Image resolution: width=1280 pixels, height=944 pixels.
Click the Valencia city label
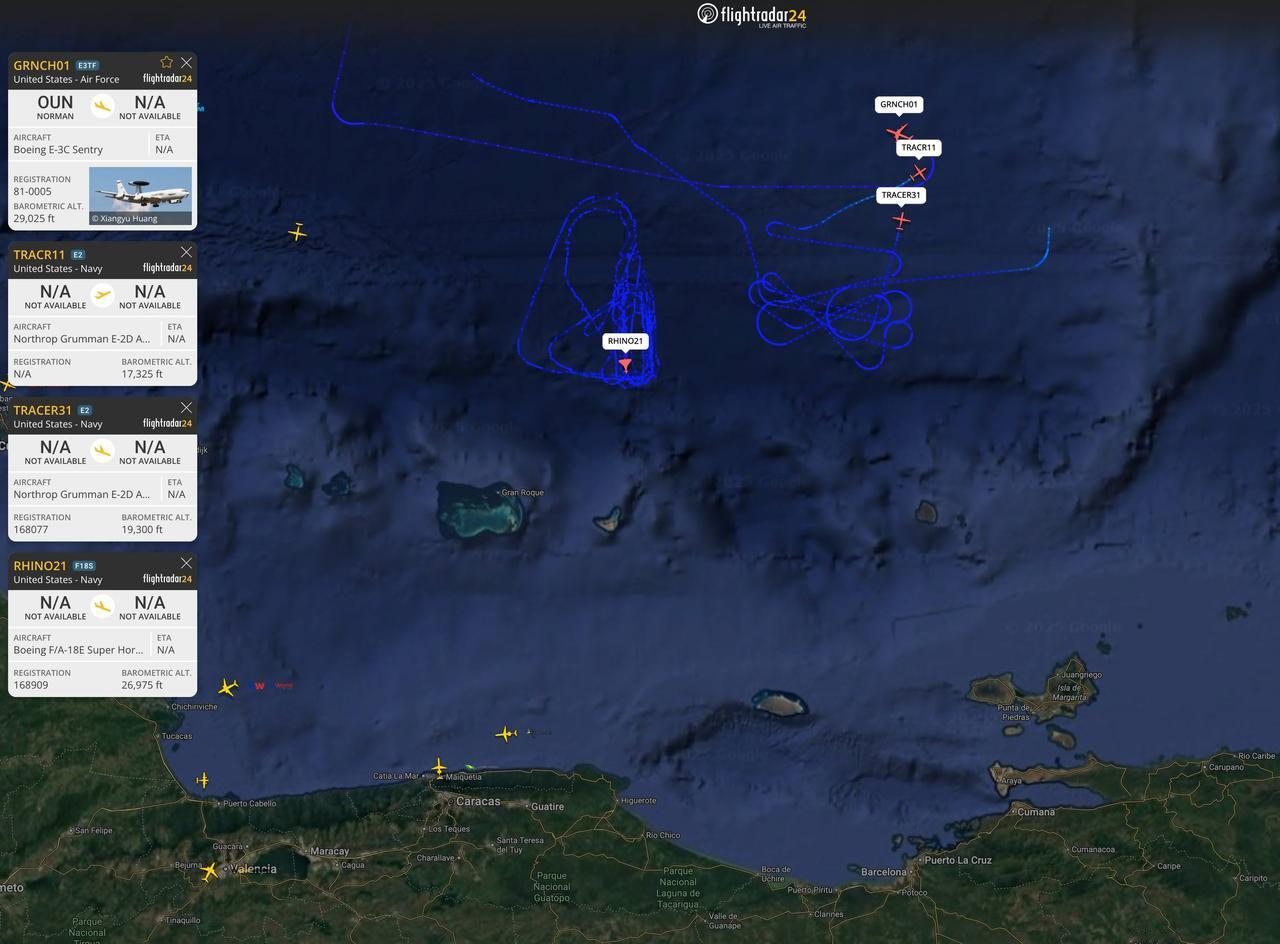click(x=252, y=869)
